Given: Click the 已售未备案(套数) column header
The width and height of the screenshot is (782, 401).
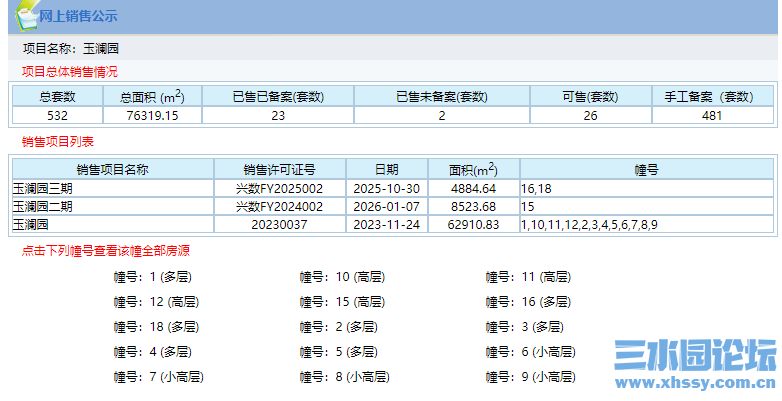Looking at the screenshot, I should [442, 96].
